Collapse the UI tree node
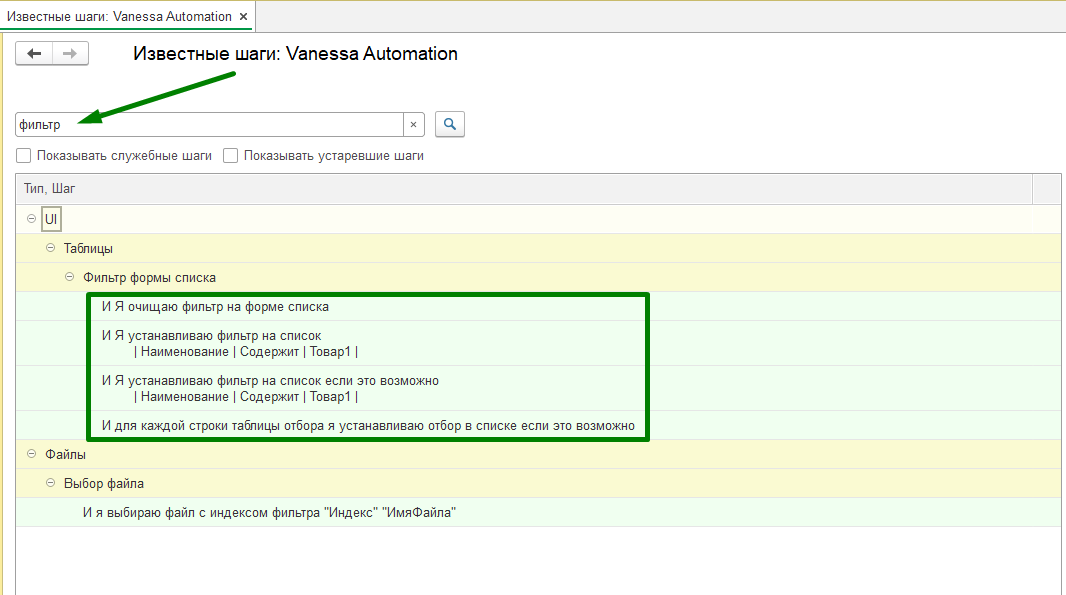1066x595 pixels. [31, 219]
